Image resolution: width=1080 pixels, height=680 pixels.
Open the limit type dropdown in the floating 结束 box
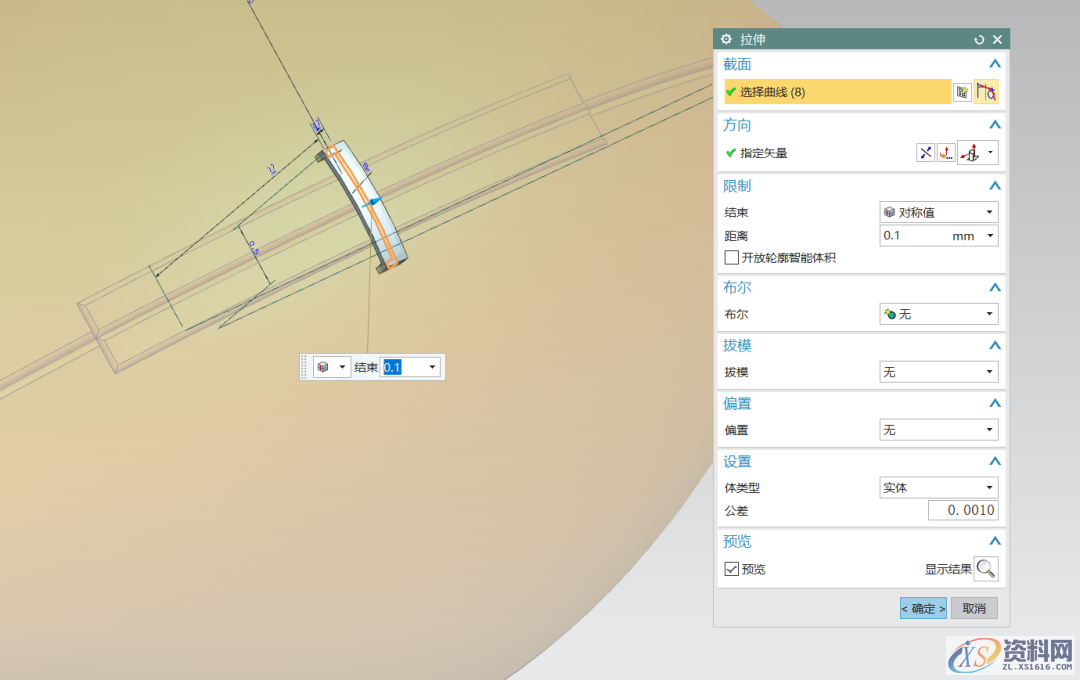pyautogui.click(x=331, y=367)
